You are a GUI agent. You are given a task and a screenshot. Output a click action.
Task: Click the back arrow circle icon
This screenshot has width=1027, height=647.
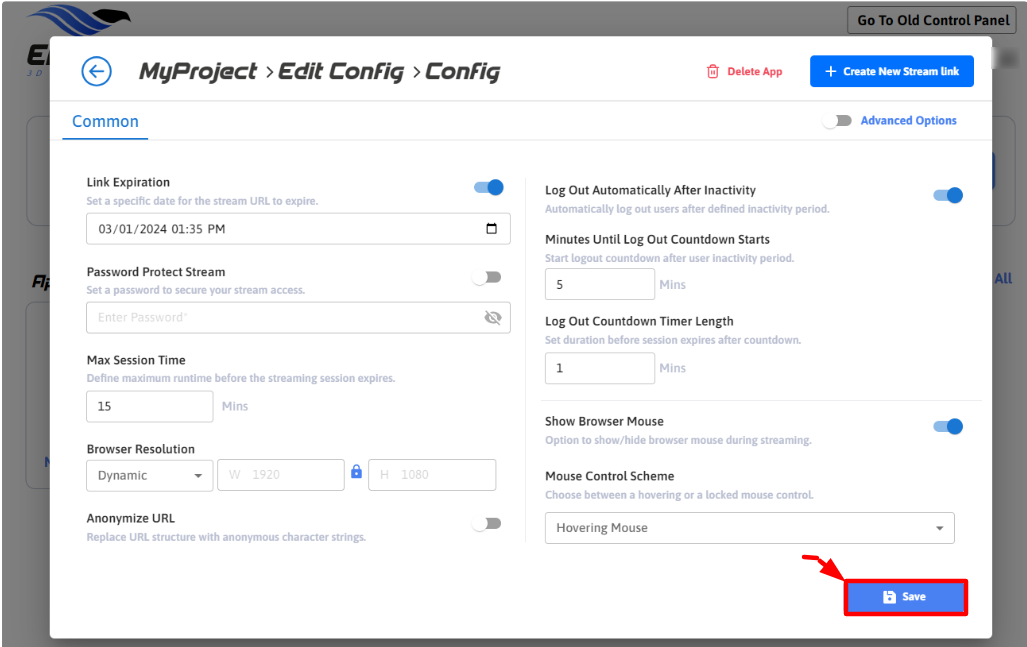(x=96, y=71)
